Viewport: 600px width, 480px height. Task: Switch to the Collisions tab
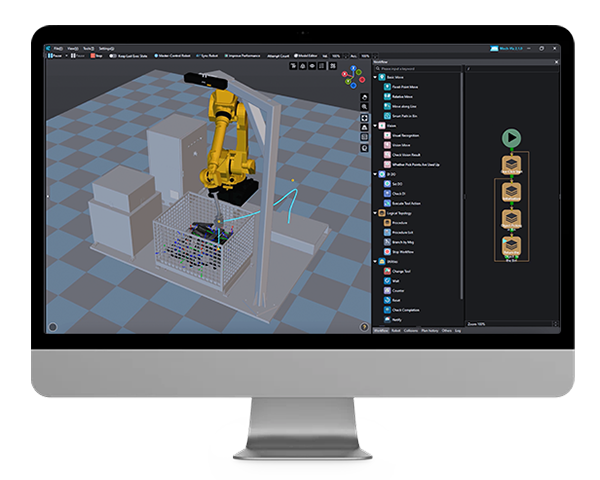(413, 329)
